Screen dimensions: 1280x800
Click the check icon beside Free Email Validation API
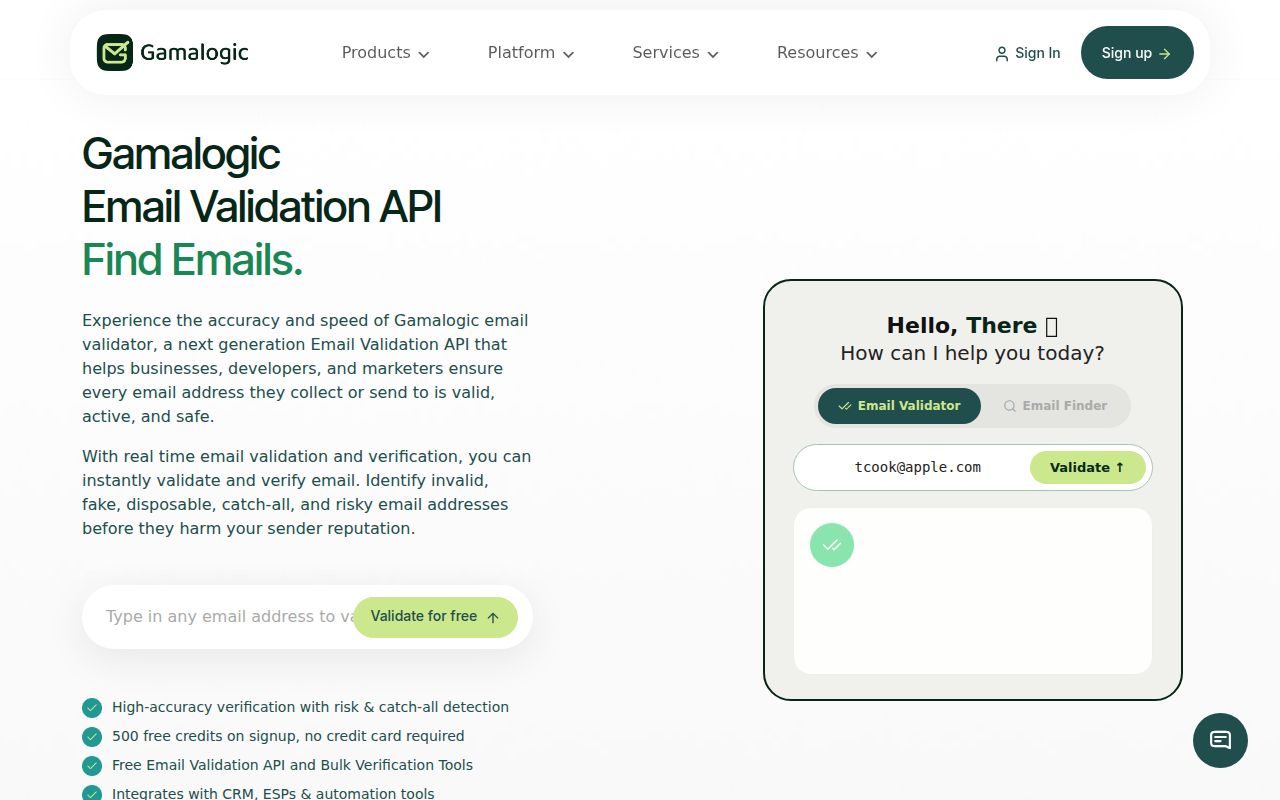92,766
